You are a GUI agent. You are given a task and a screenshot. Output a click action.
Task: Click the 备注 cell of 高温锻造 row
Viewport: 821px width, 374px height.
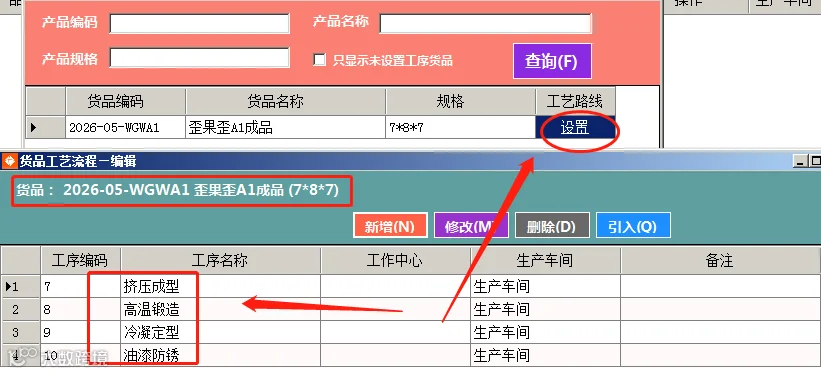(x=720, y=310)
